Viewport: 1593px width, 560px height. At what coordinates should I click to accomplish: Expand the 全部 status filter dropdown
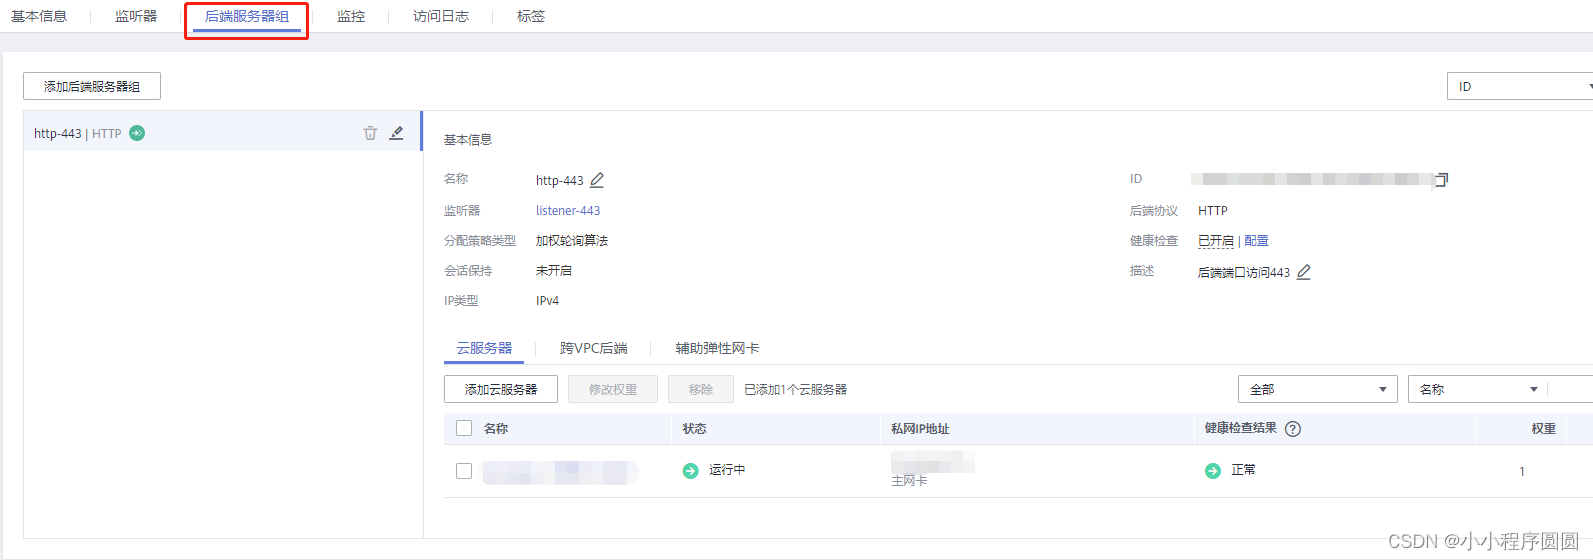tap(1318, 389)
